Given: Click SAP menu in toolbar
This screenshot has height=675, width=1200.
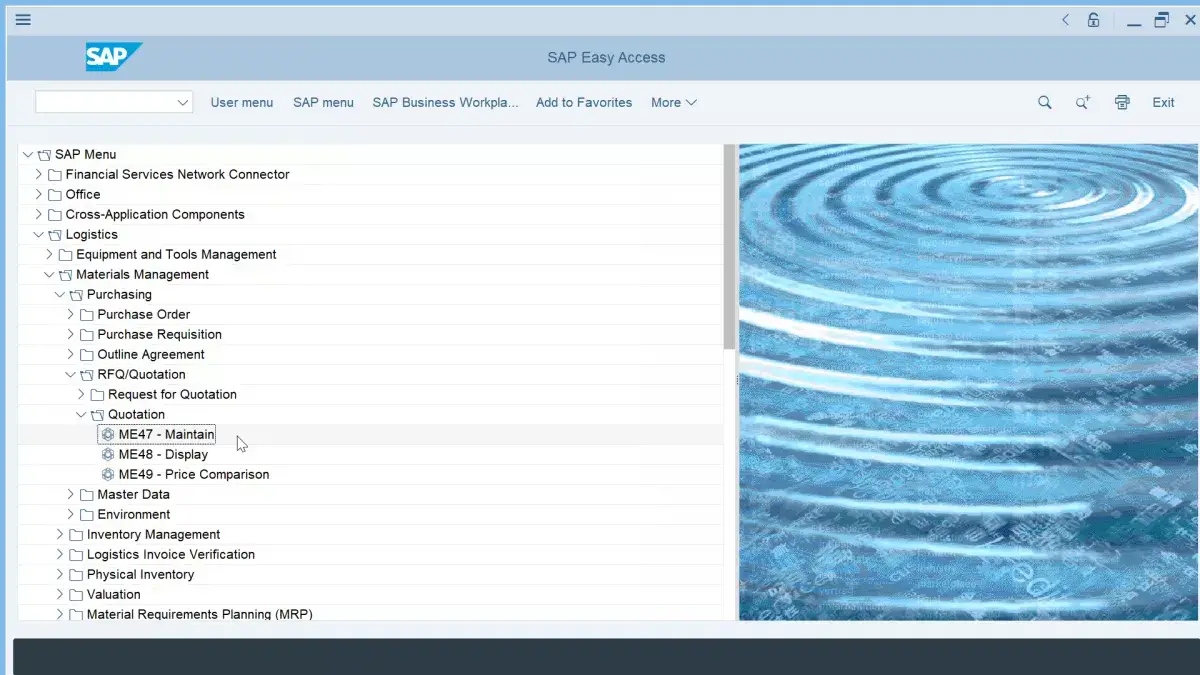Looking at the screenshot, I should [323, 102].
